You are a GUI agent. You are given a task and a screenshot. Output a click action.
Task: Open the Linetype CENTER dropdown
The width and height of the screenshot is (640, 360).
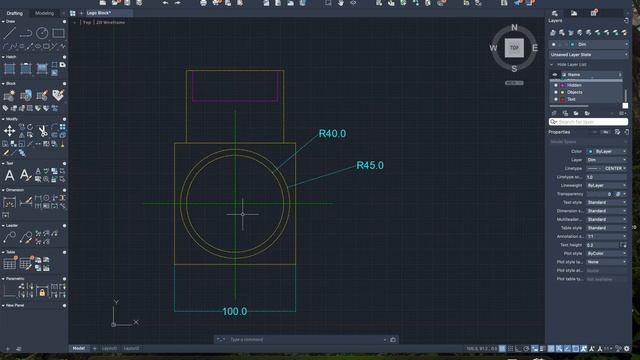click(607, 168)
